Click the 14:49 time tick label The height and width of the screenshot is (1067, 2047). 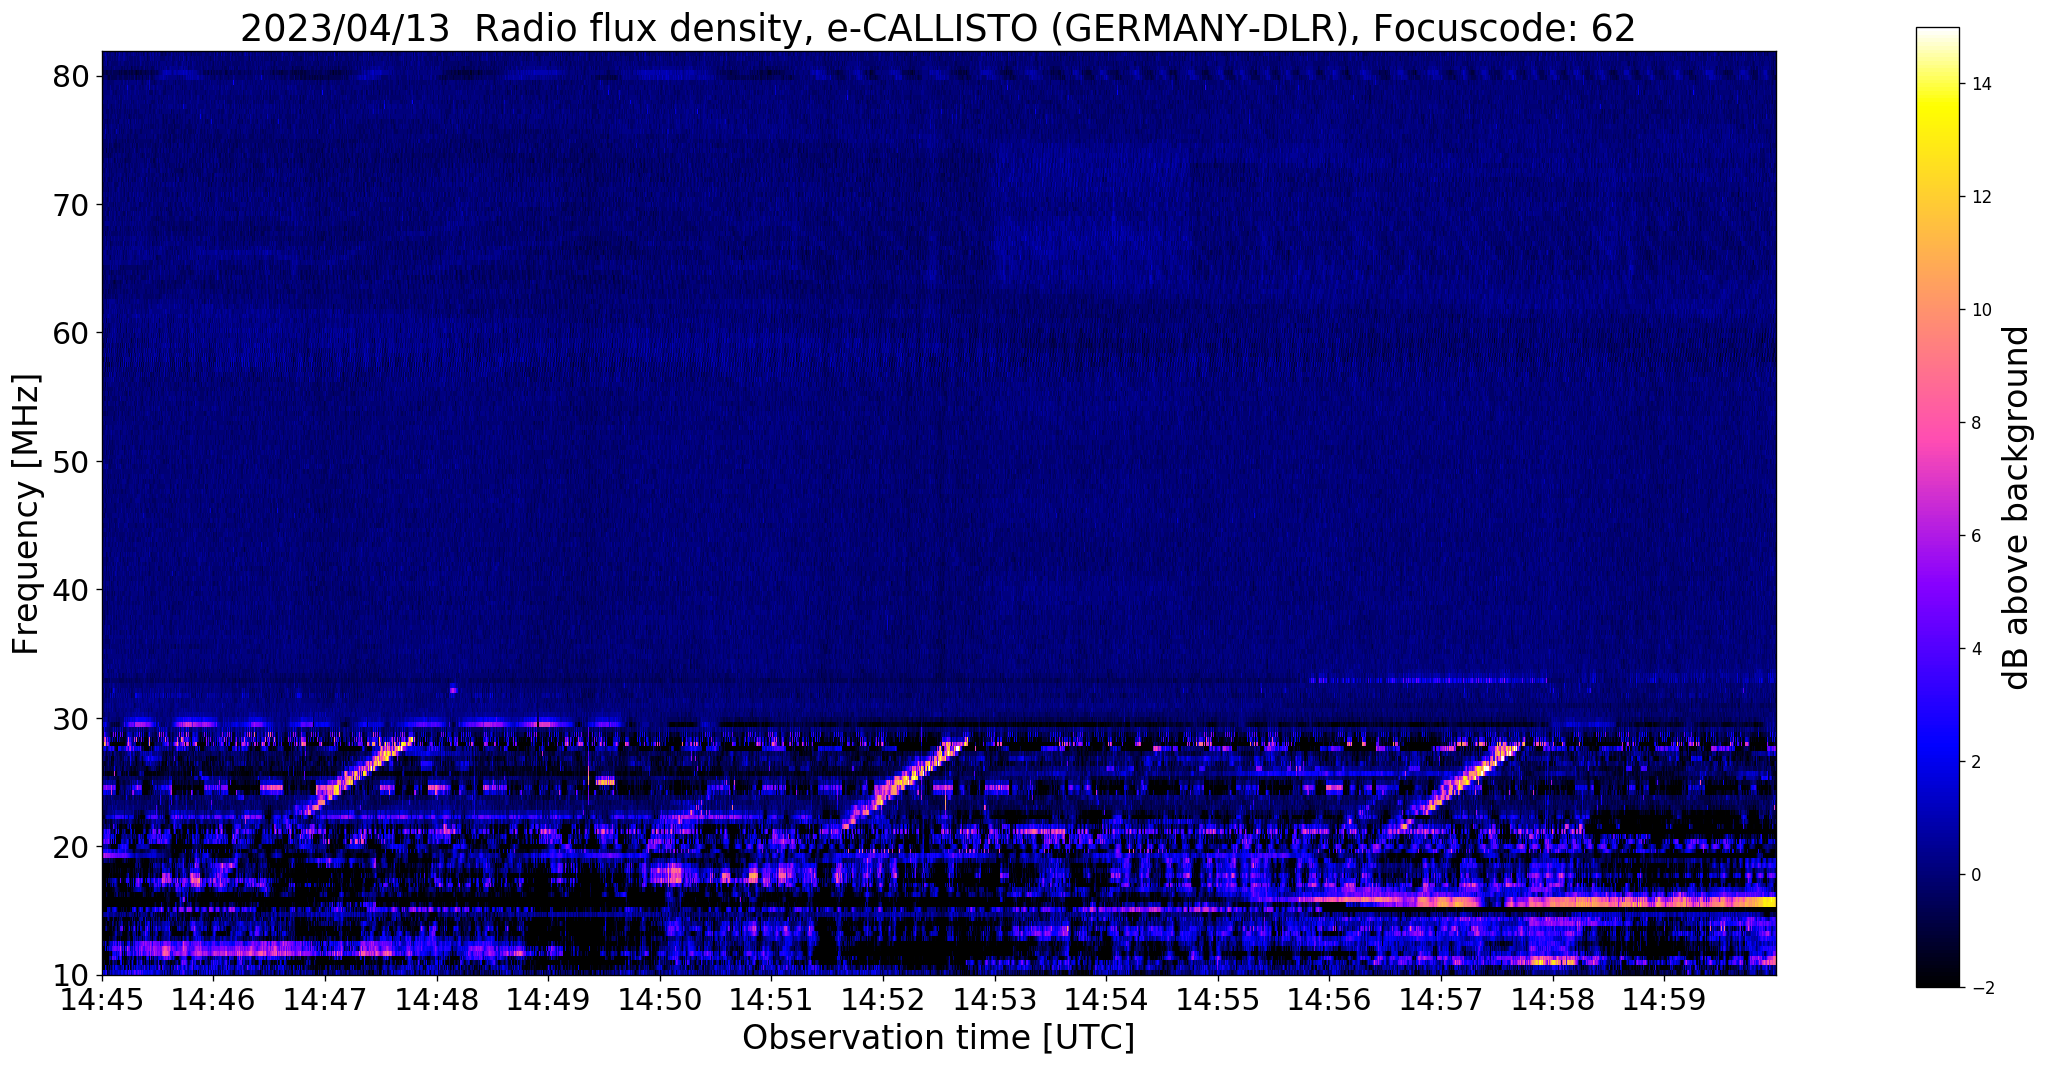[x=548, y=1000]
